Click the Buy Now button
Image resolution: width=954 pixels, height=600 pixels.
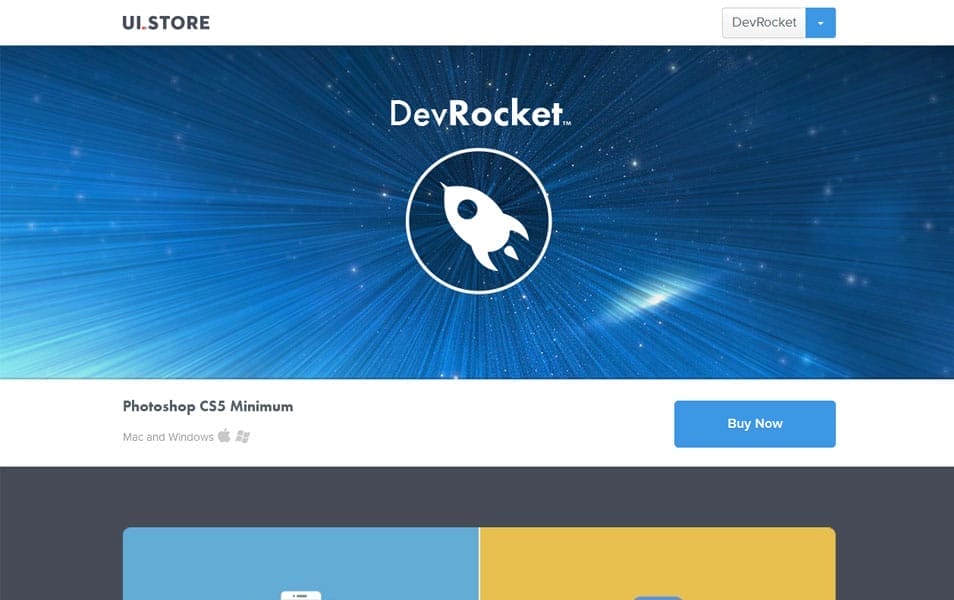pos(754,424)
